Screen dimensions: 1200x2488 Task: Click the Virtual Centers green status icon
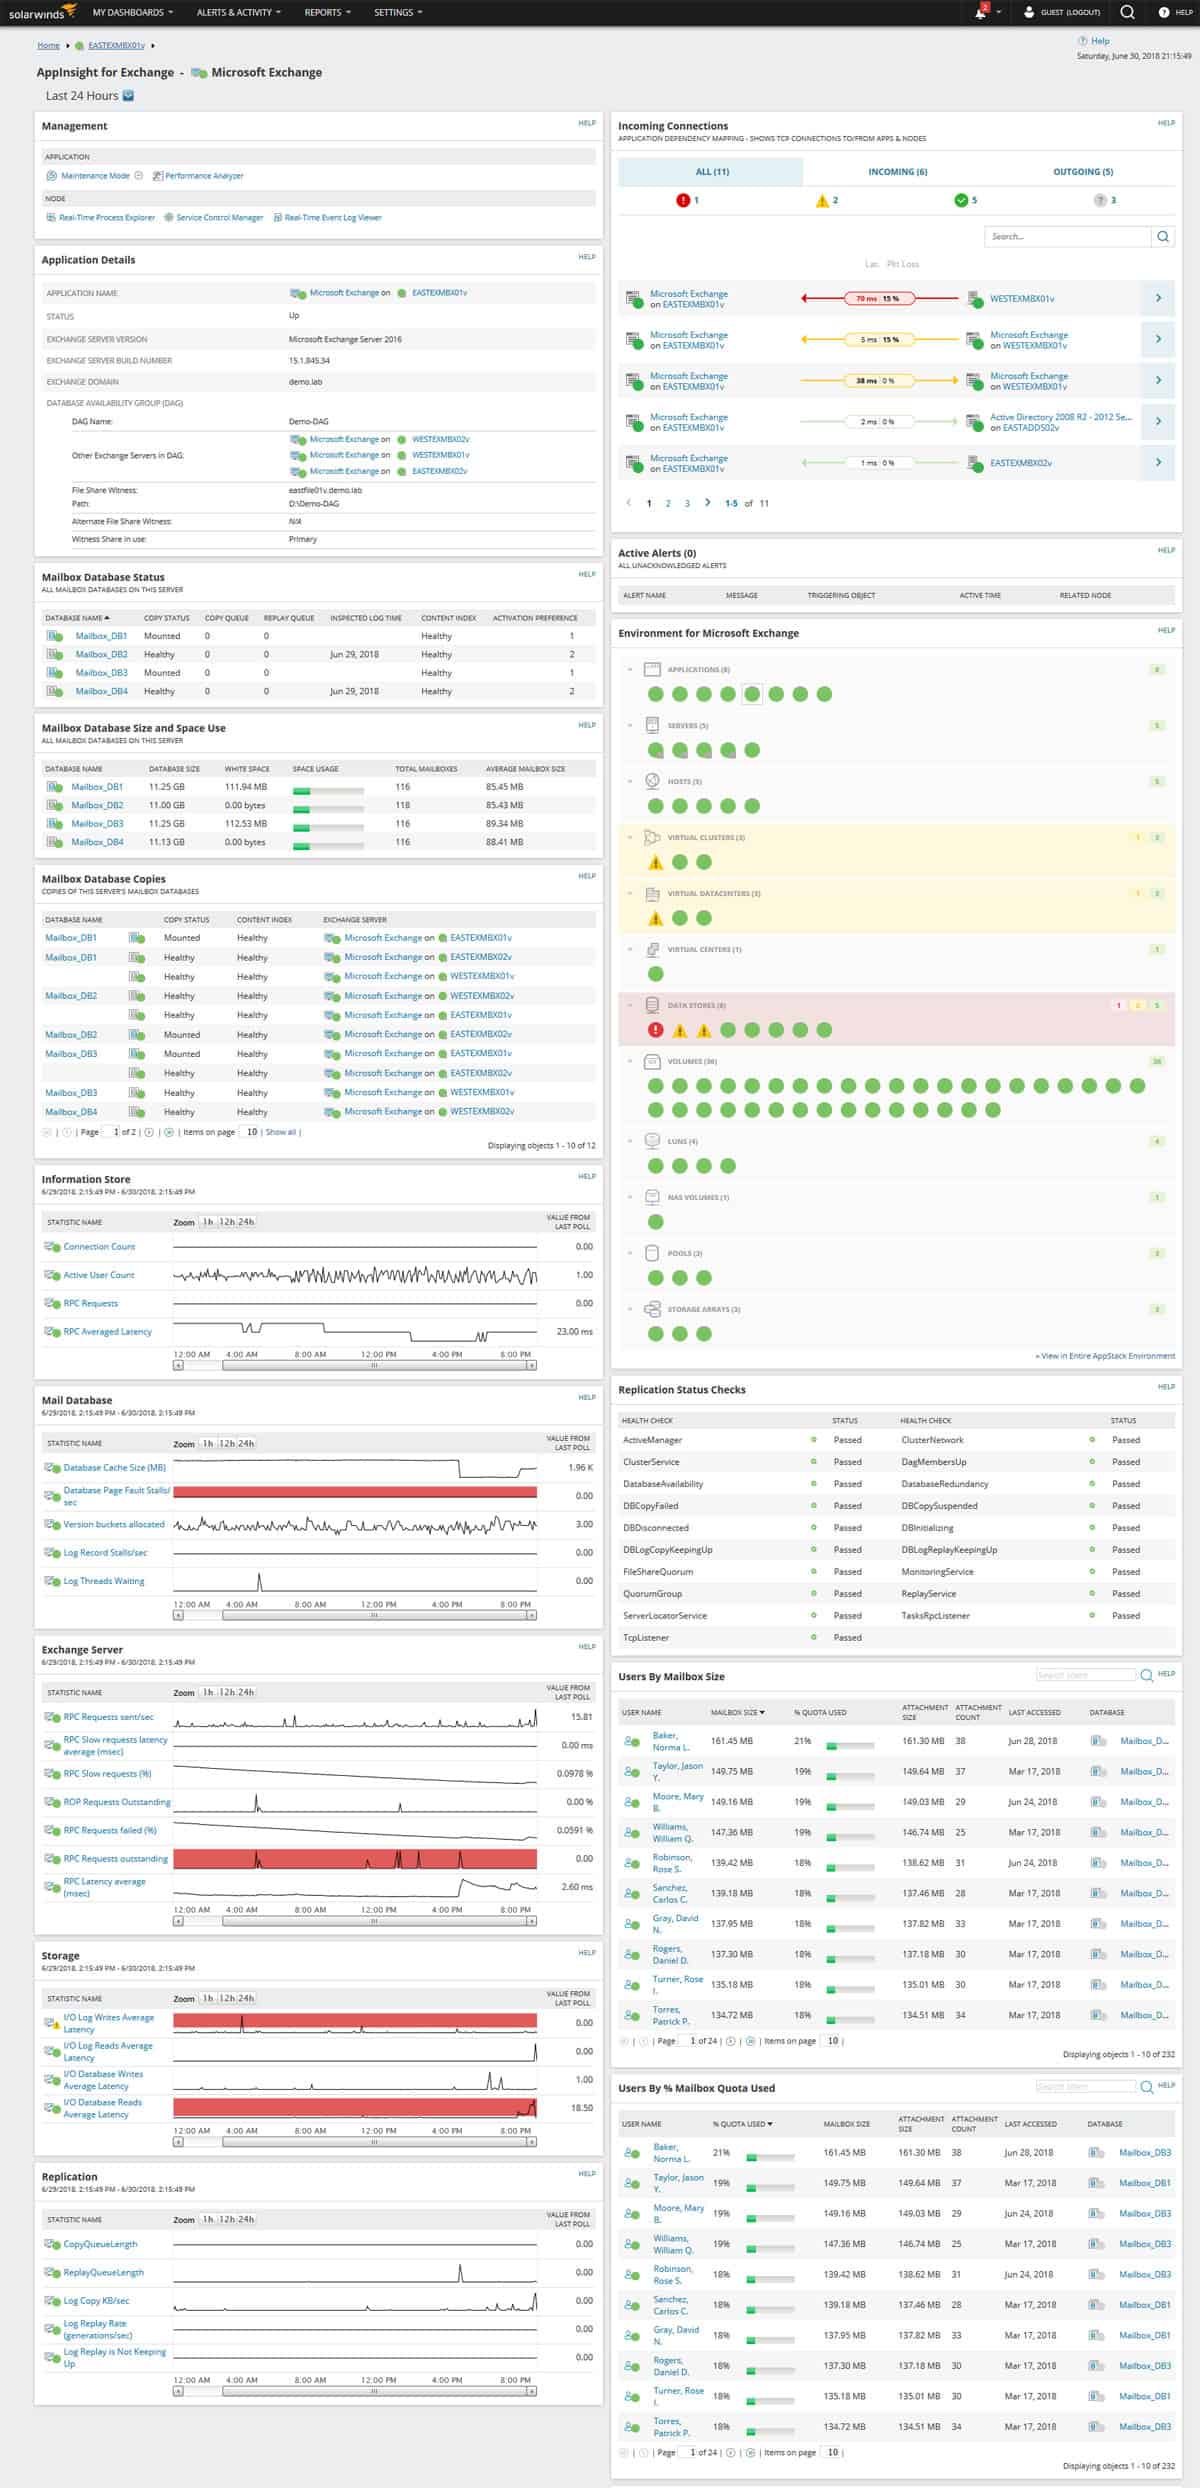pyautogui.click(x=655, y=973)
